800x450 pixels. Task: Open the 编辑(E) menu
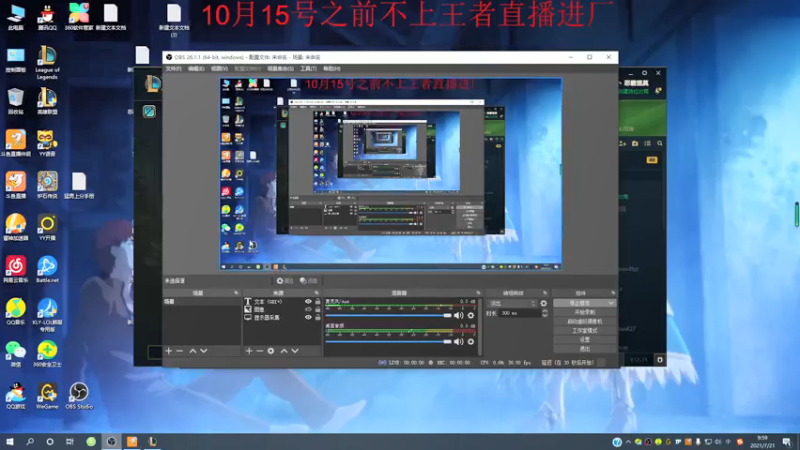point(196,68)
